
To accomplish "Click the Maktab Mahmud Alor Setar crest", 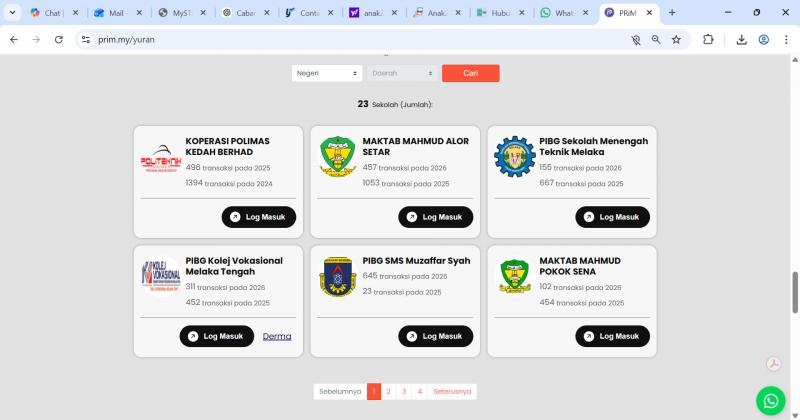I will point(338,156).
